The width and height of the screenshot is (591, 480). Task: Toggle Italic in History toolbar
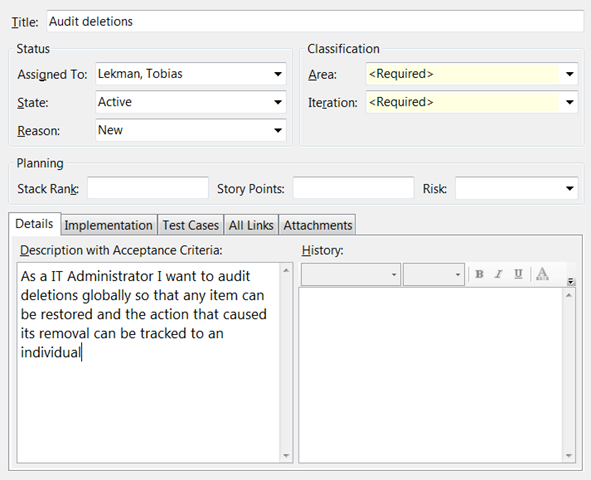tap(499, 274)
